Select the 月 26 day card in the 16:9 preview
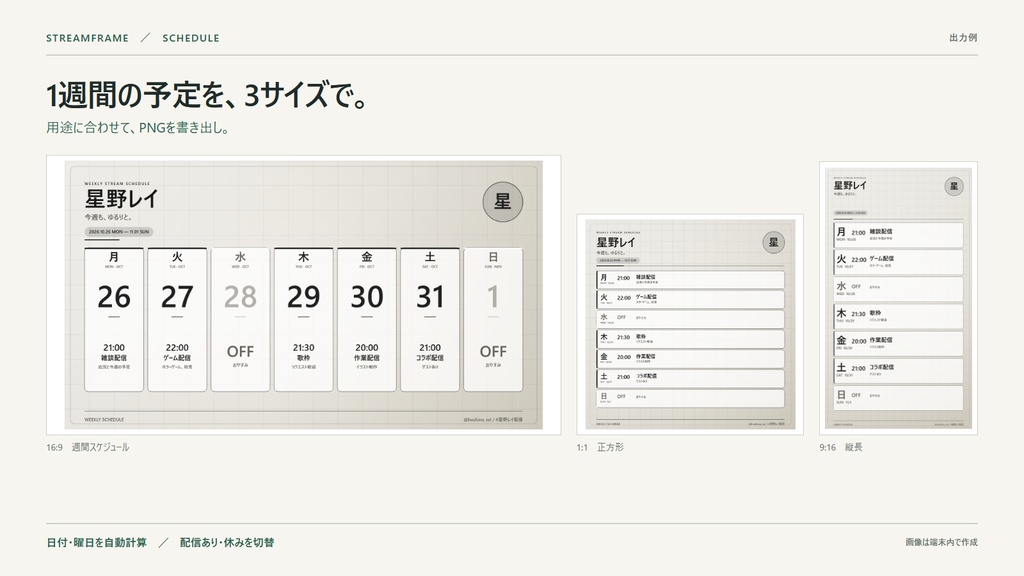 pyautogui.click(x=114, y=319)
